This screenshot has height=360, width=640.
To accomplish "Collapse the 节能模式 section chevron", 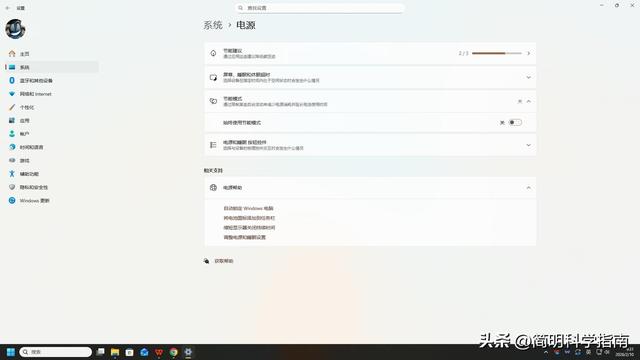I will (529, 101).
